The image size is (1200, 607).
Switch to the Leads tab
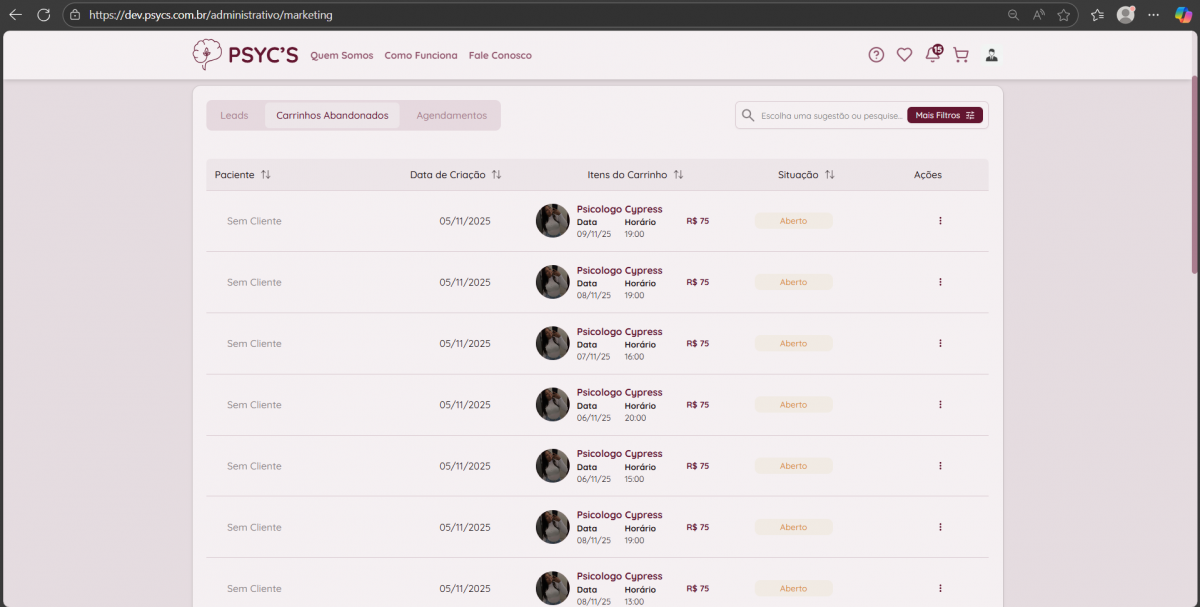click(234, 115)
